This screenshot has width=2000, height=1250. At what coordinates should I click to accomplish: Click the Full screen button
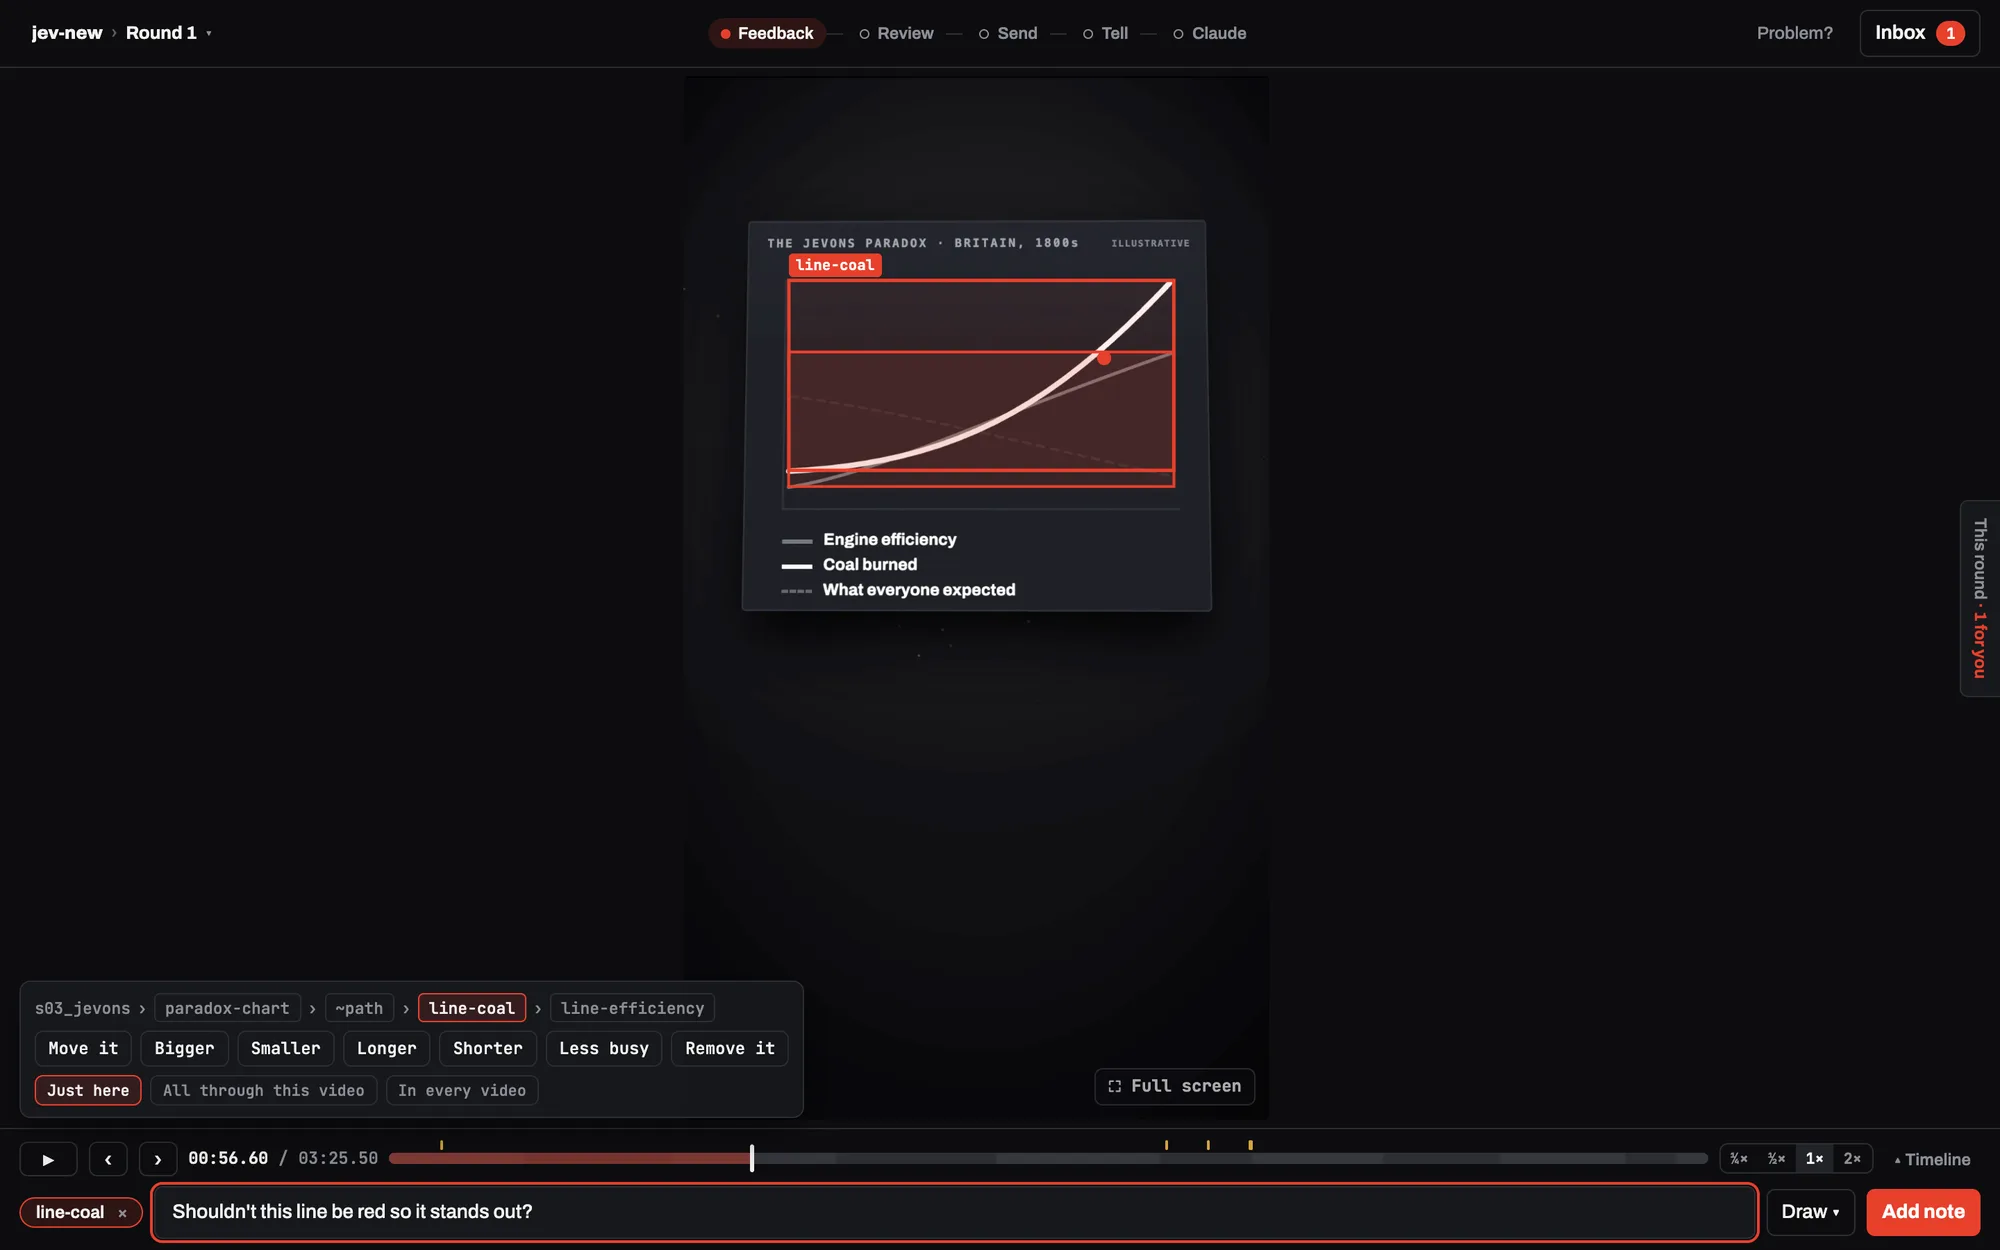pyautogui.click(x=1175, y=1086)
